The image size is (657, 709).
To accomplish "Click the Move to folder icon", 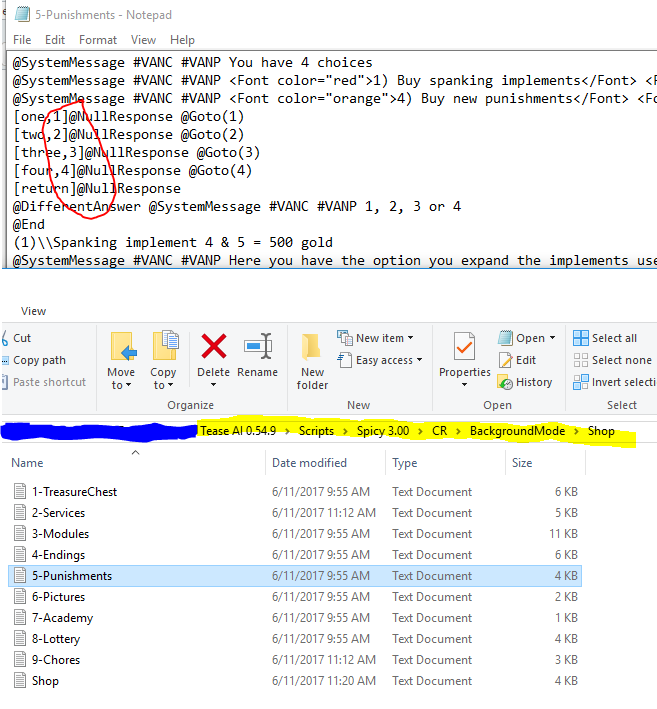I will [123, 348].
